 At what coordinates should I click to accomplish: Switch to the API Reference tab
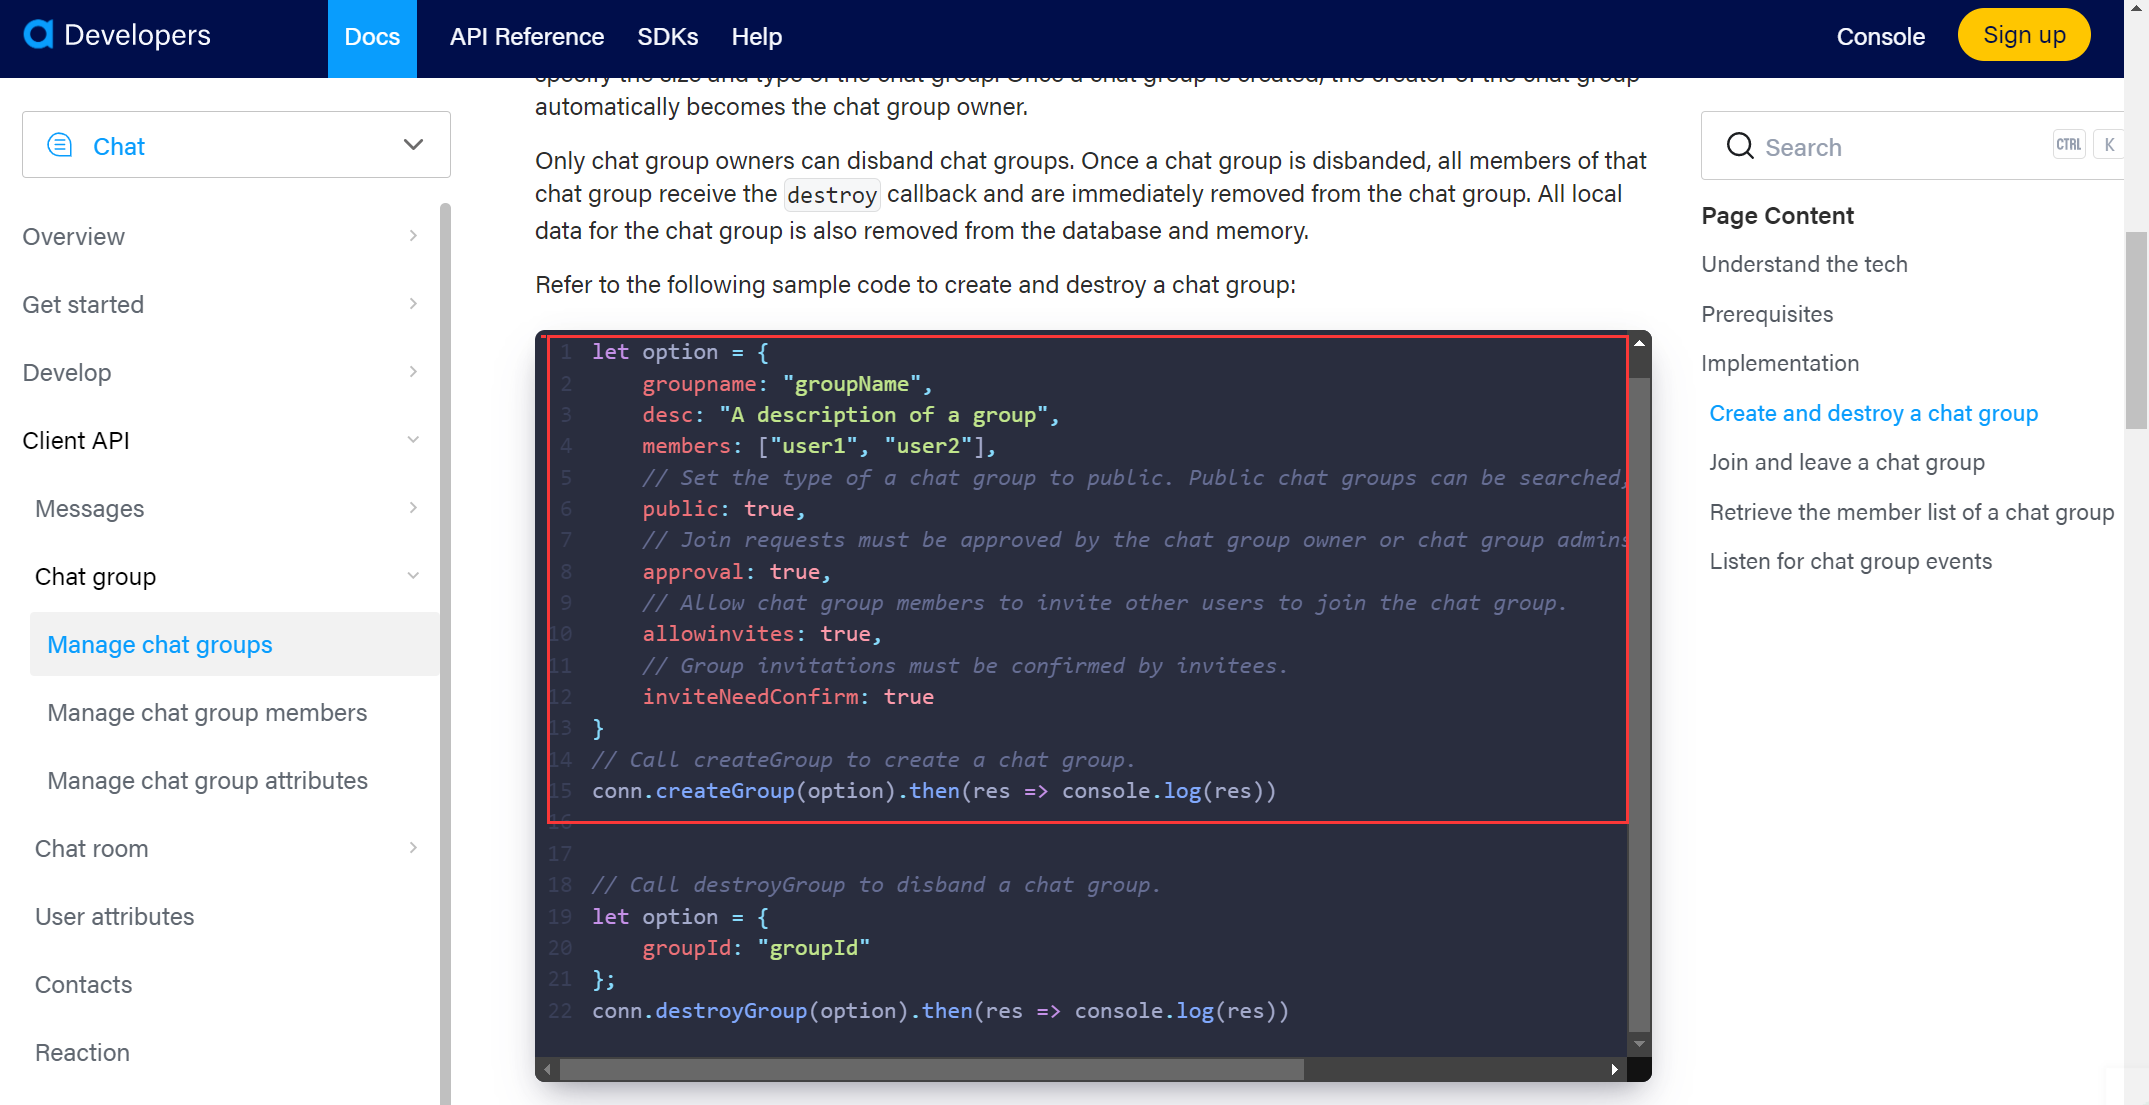click(x=527, y=37)
